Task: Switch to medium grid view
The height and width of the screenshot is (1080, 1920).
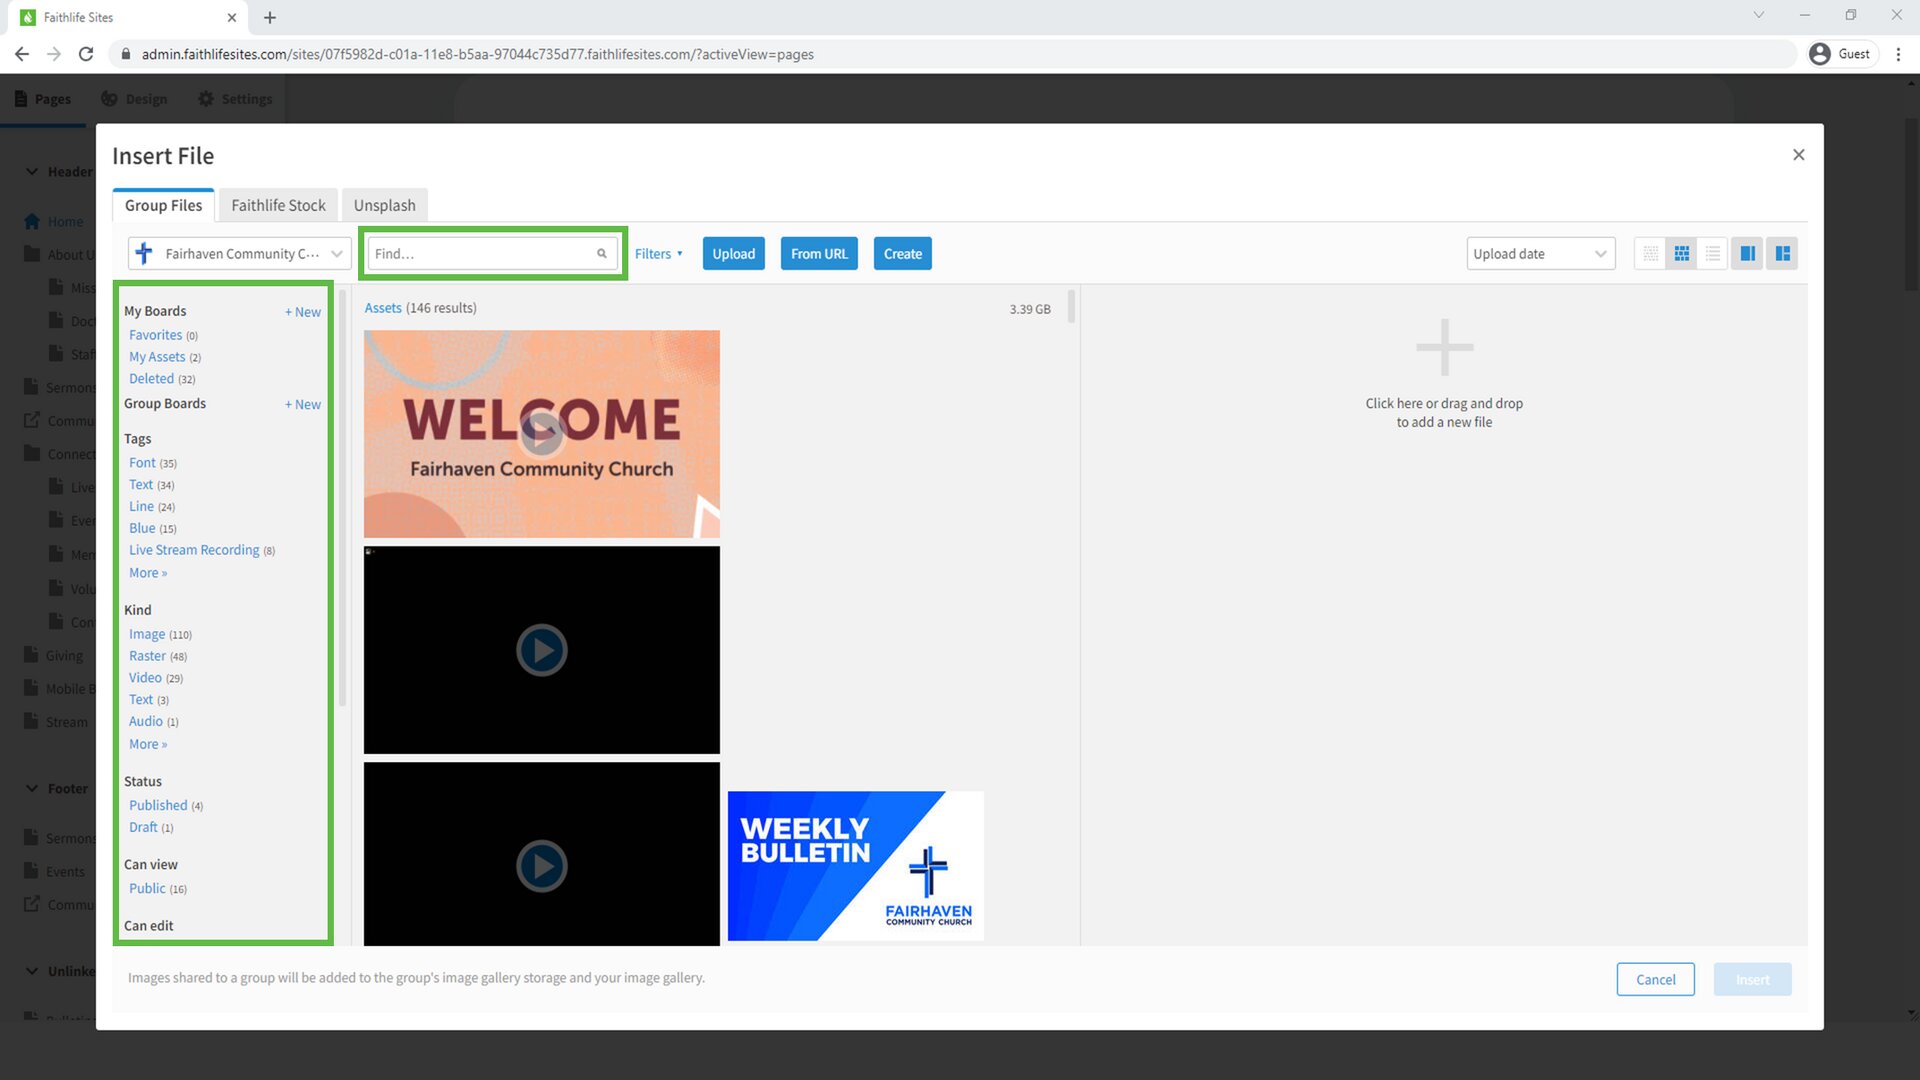Action: (x=1682, y=254)
